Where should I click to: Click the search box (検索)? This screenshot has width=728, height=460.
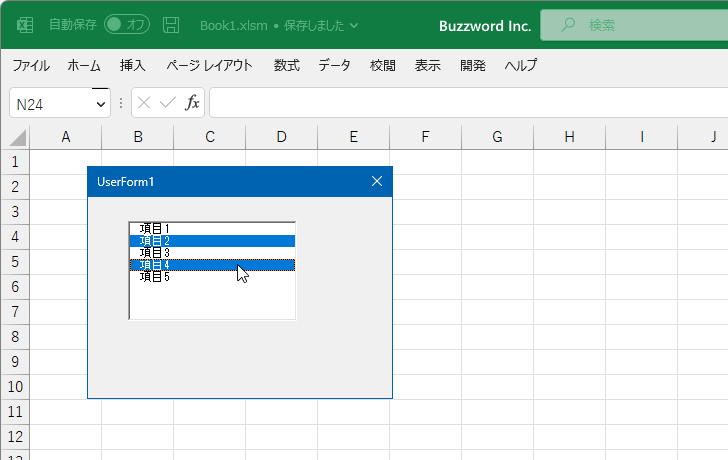[x=634, y=25]
